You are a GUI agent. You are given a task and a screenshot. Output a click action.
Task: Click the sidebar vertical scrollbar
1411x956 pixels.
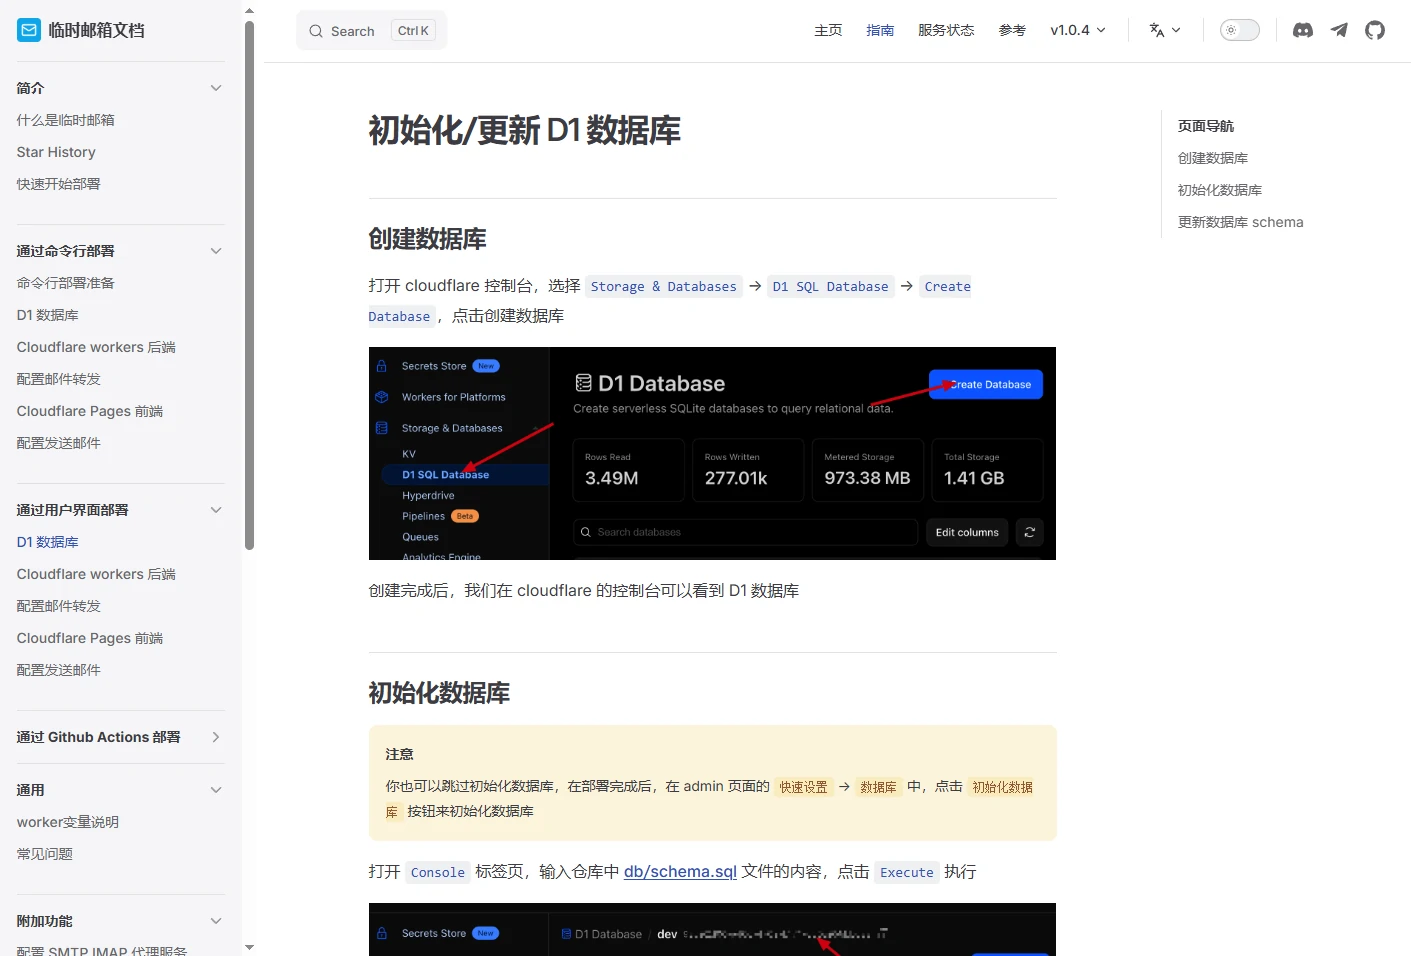click(x=249, y=286)
